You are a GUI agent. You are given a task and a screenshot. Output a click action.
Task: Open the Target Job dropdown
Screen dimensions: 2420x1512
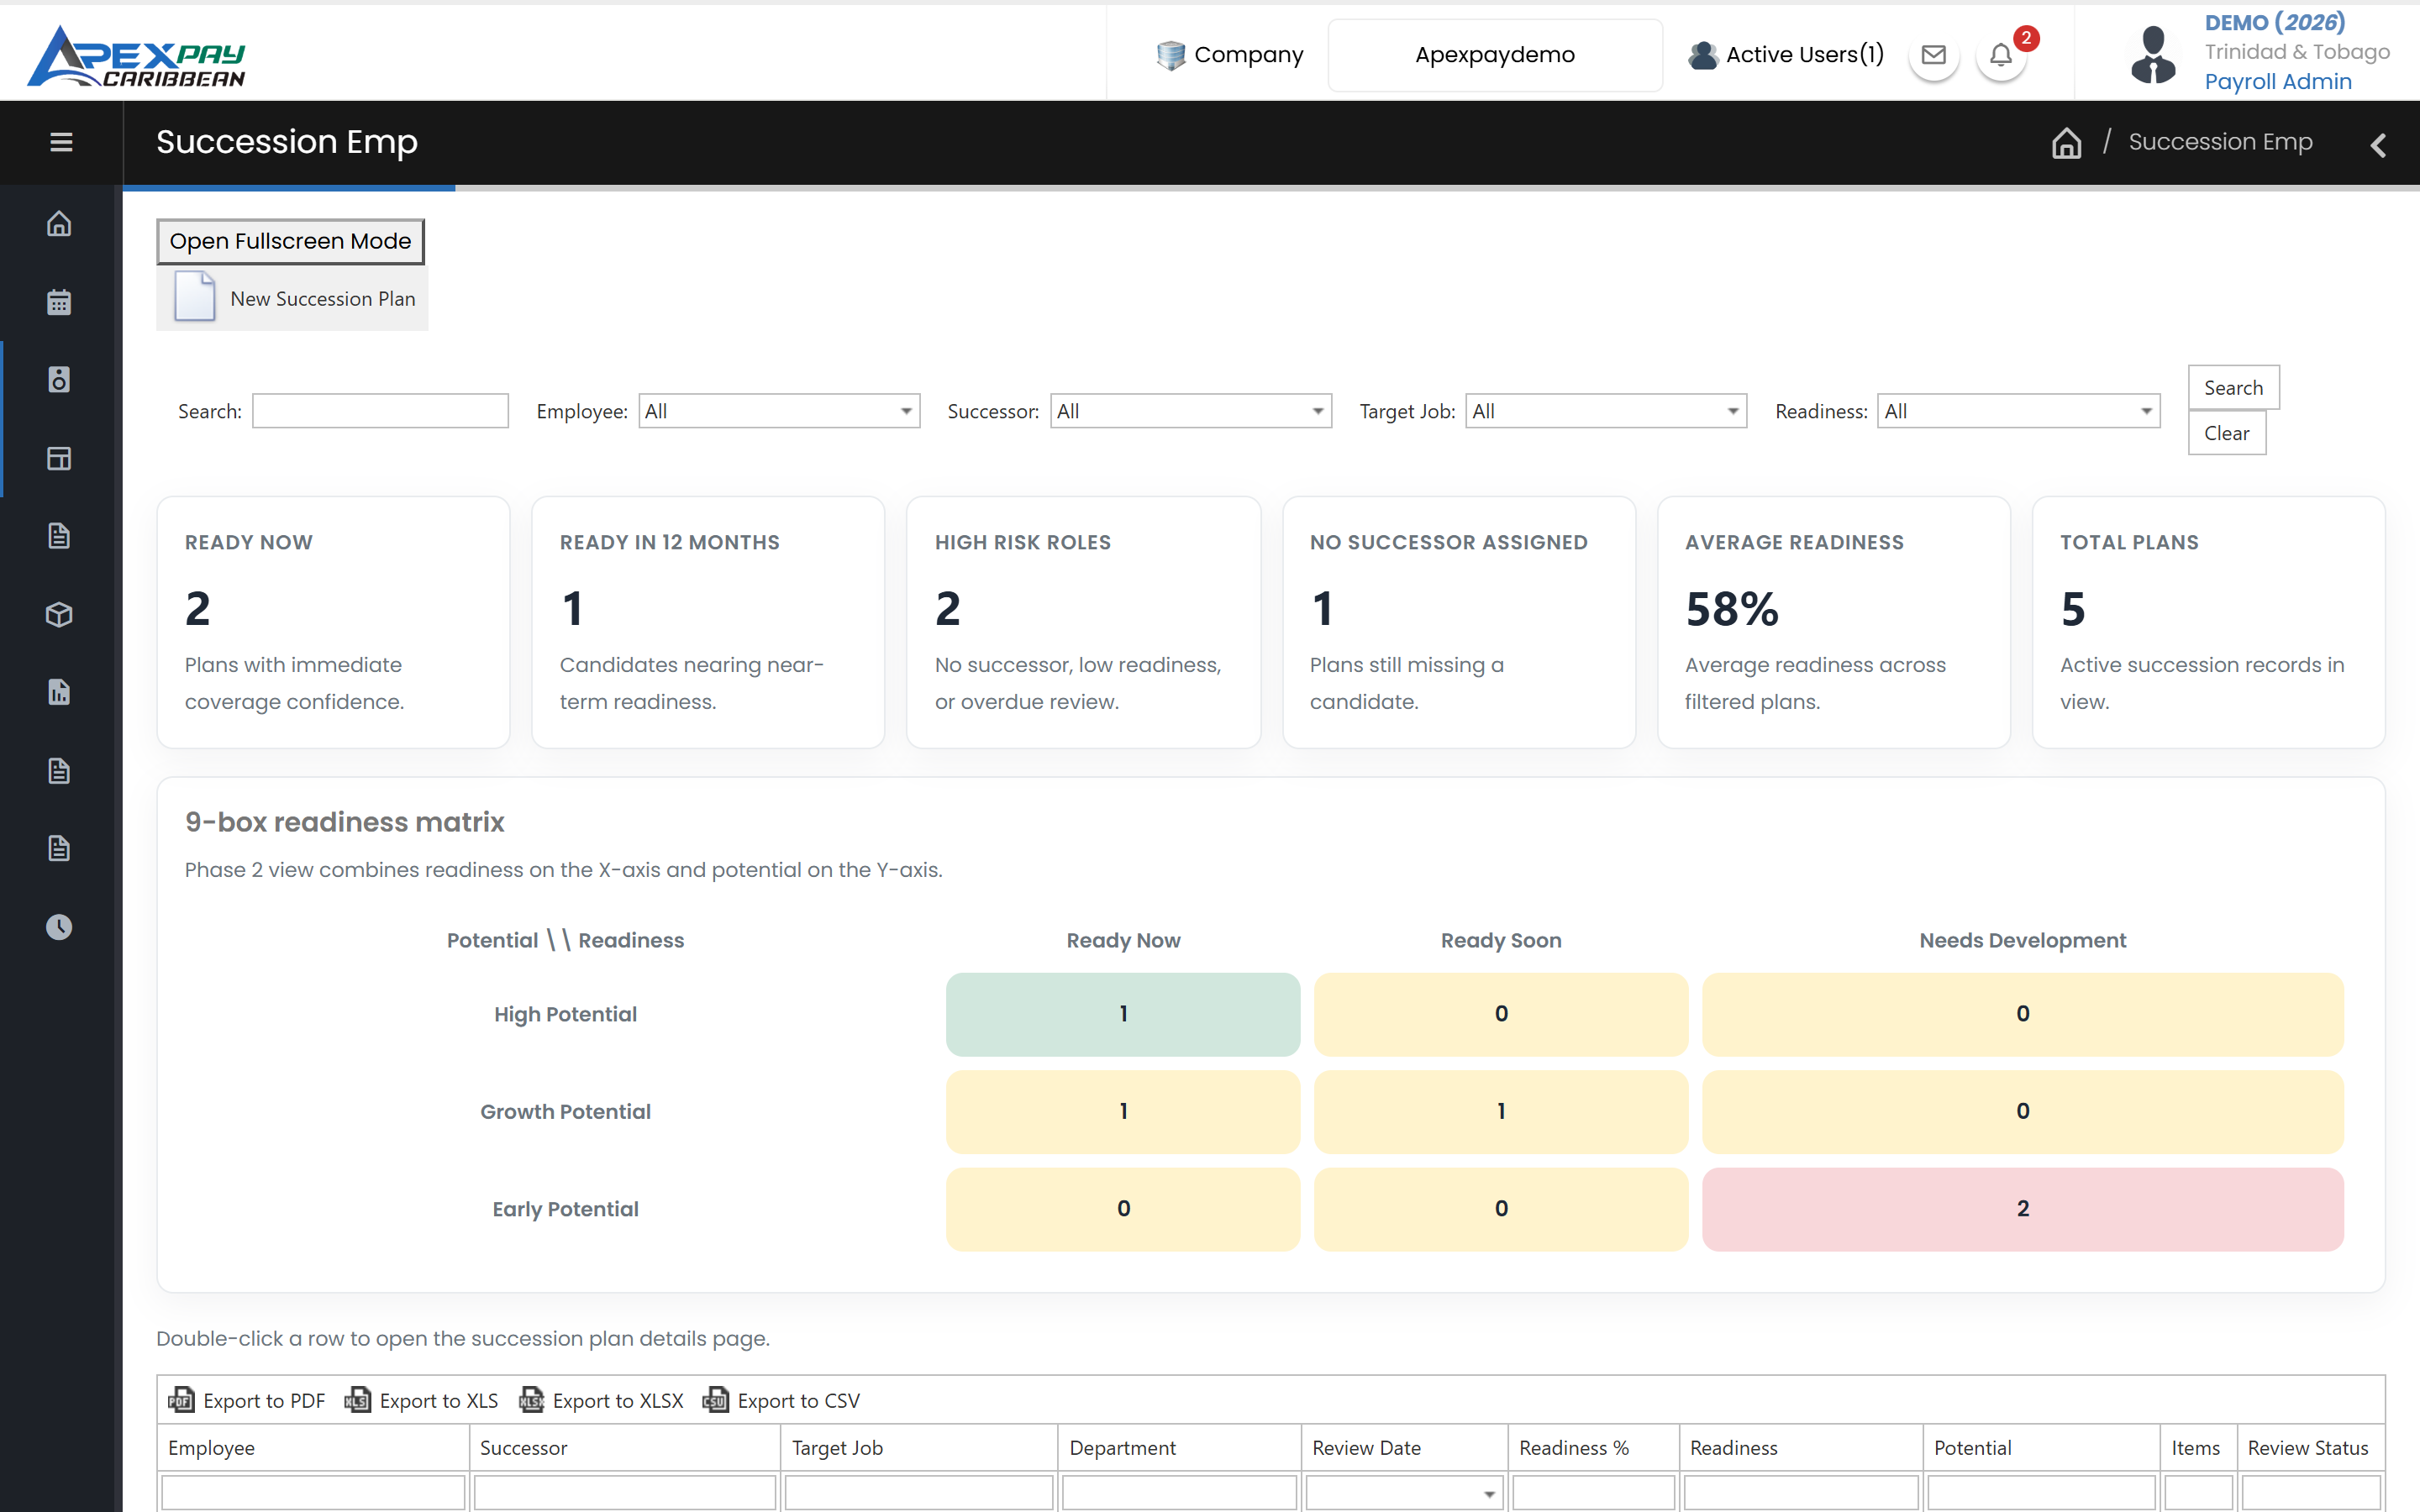point(1605,411)
